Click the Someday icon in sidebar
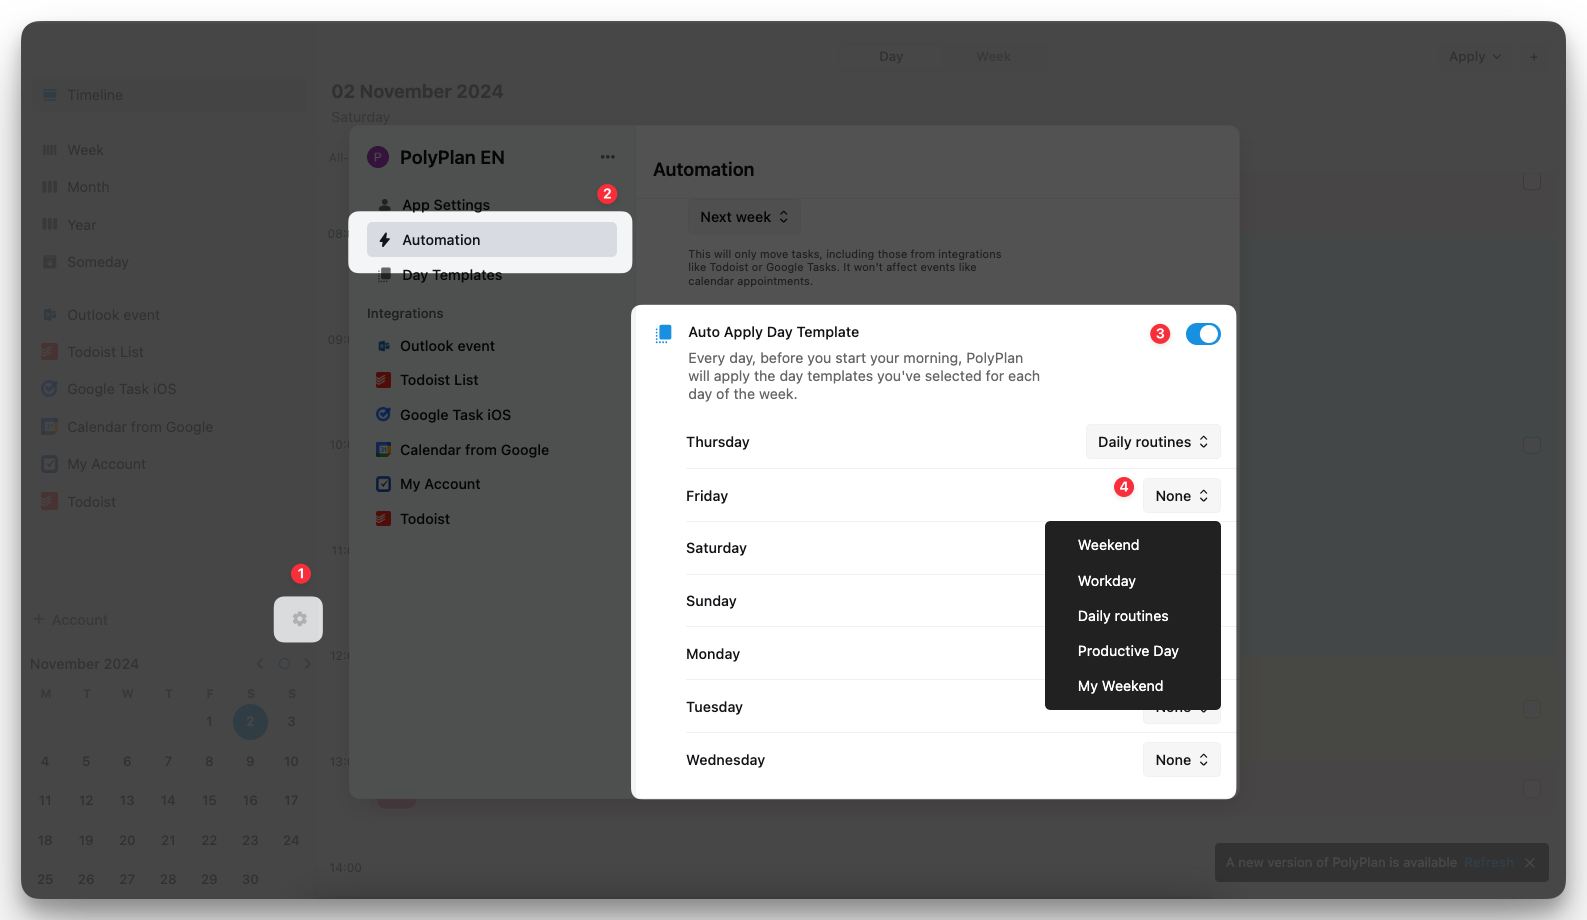The image size is (1587, 920). click(x=50, y=262)
